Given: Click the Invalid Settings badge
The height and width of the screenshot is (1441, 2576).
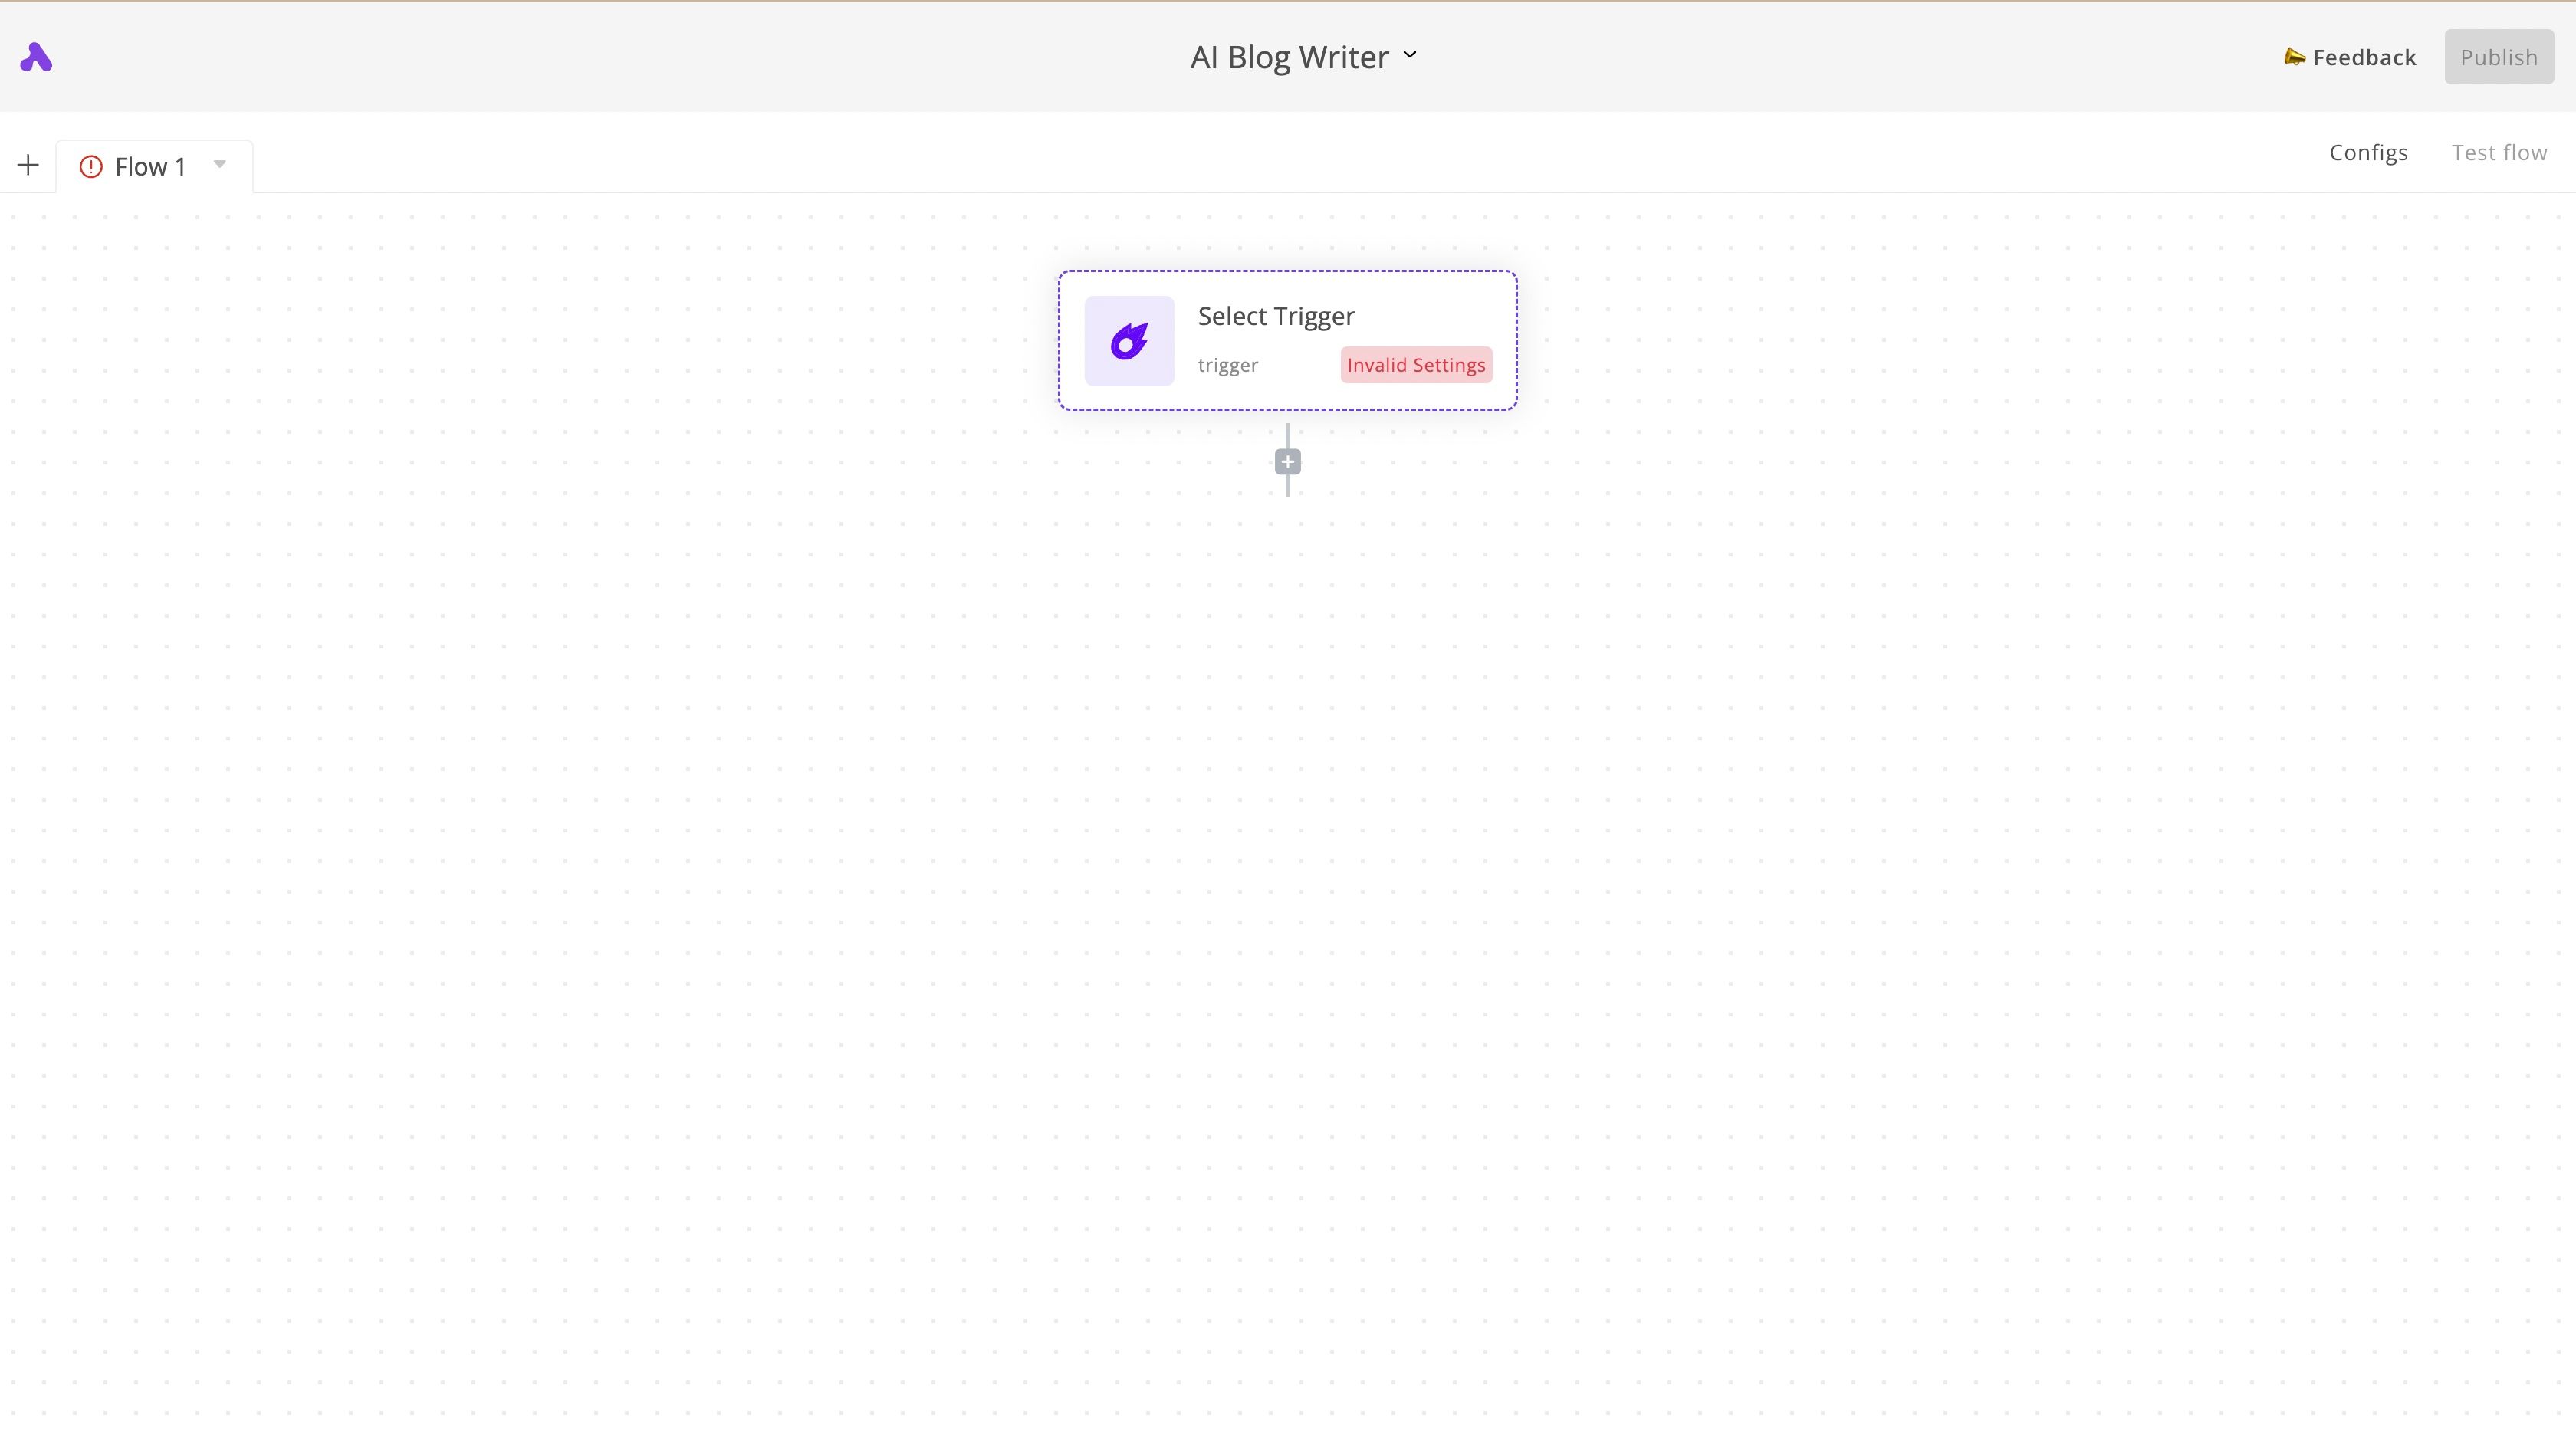Looking at the screenshot, I should coord(1416,365).
